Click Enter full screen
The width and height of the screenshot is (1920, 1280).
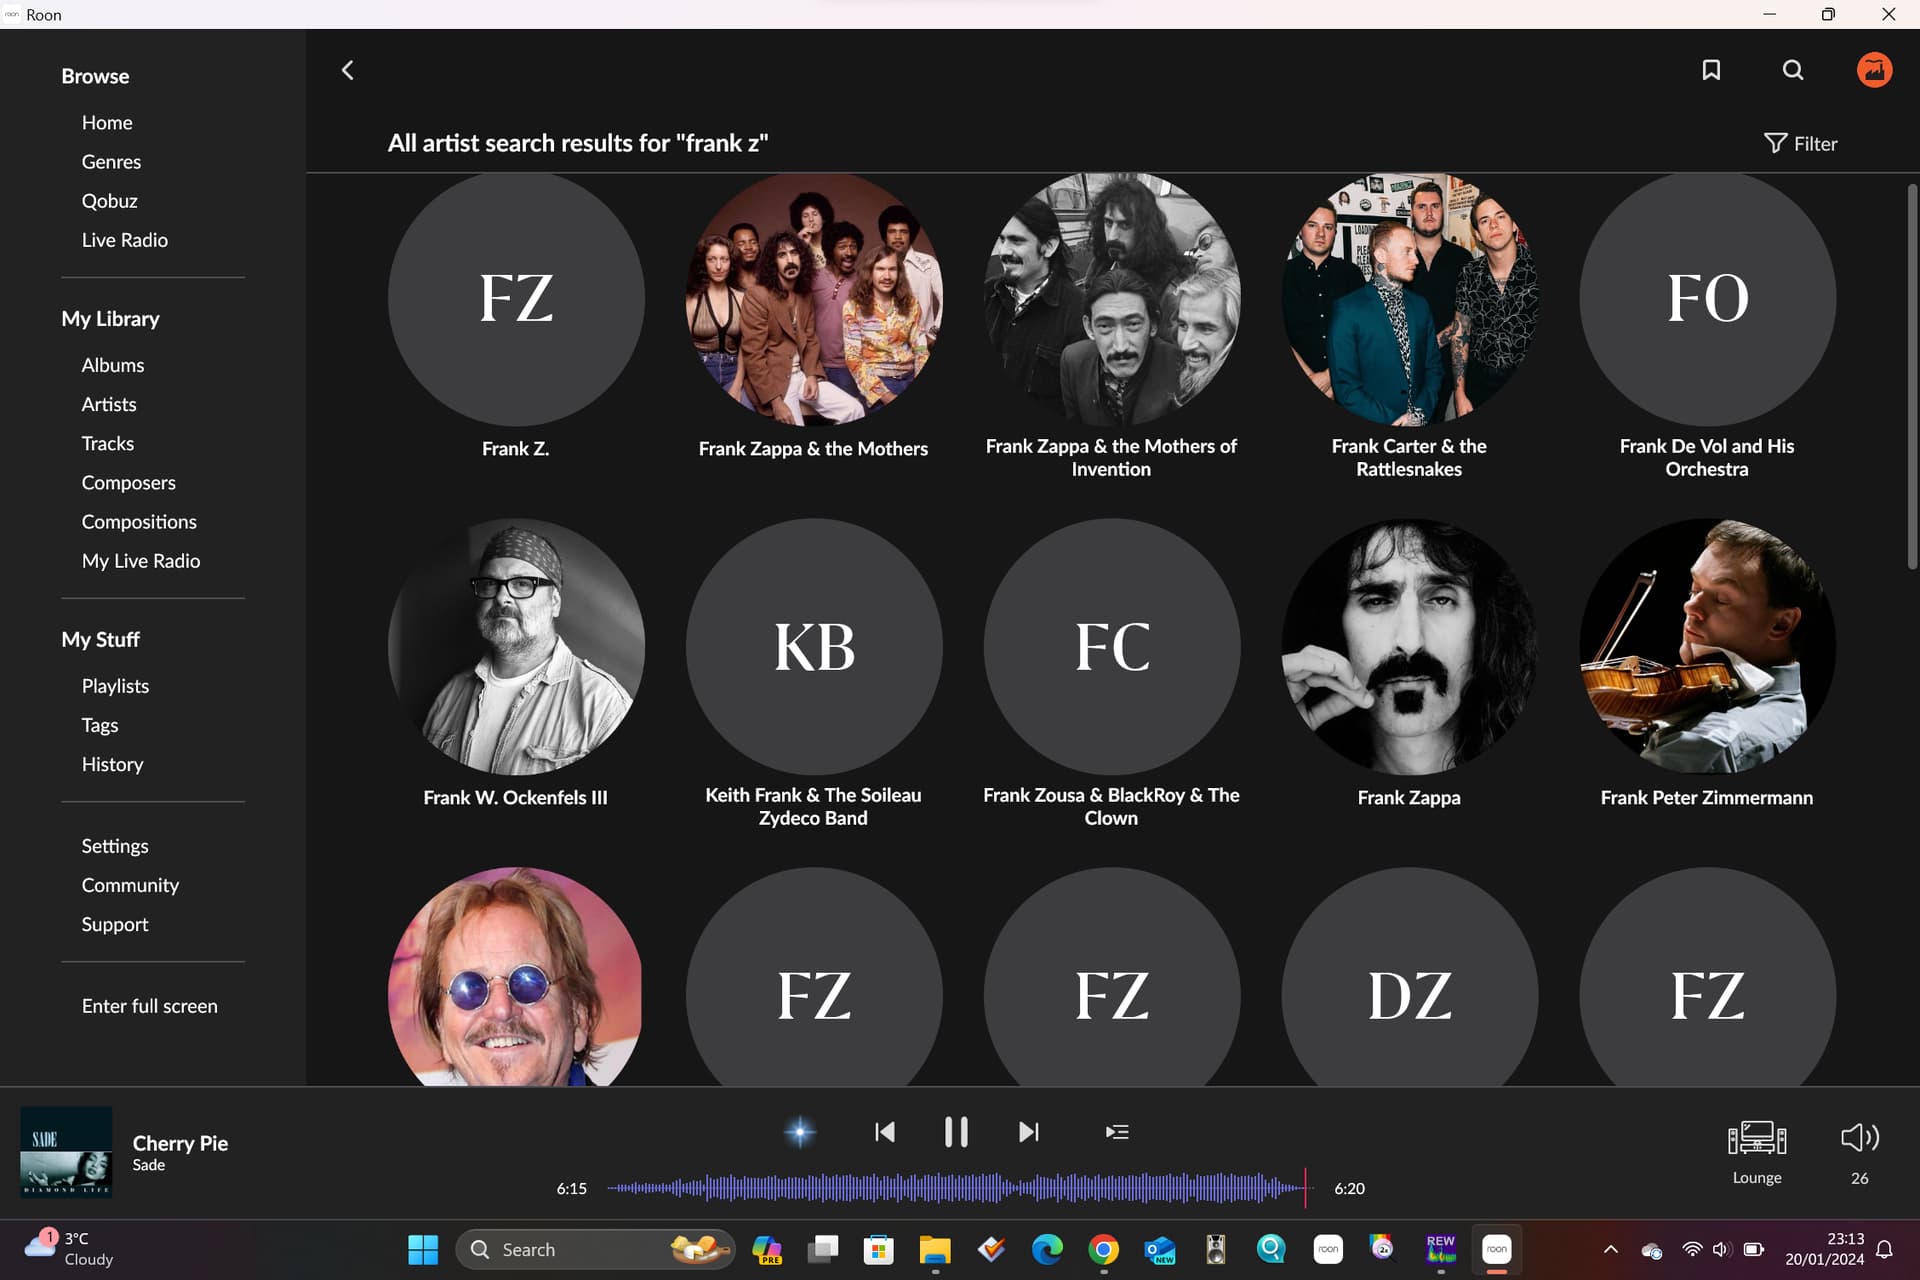[150, 1006]
